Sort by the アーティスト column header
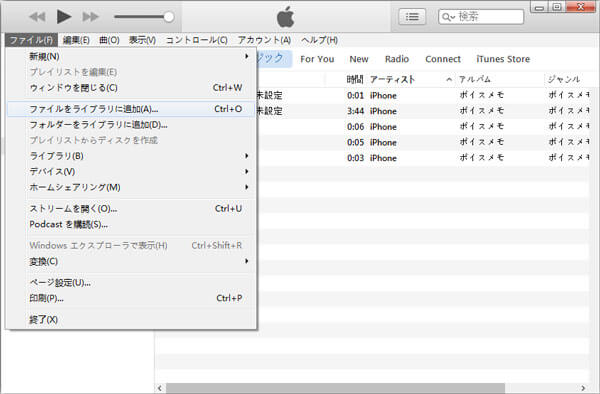The width and height of the screenshot is (600, 394). tap(392, 79)
